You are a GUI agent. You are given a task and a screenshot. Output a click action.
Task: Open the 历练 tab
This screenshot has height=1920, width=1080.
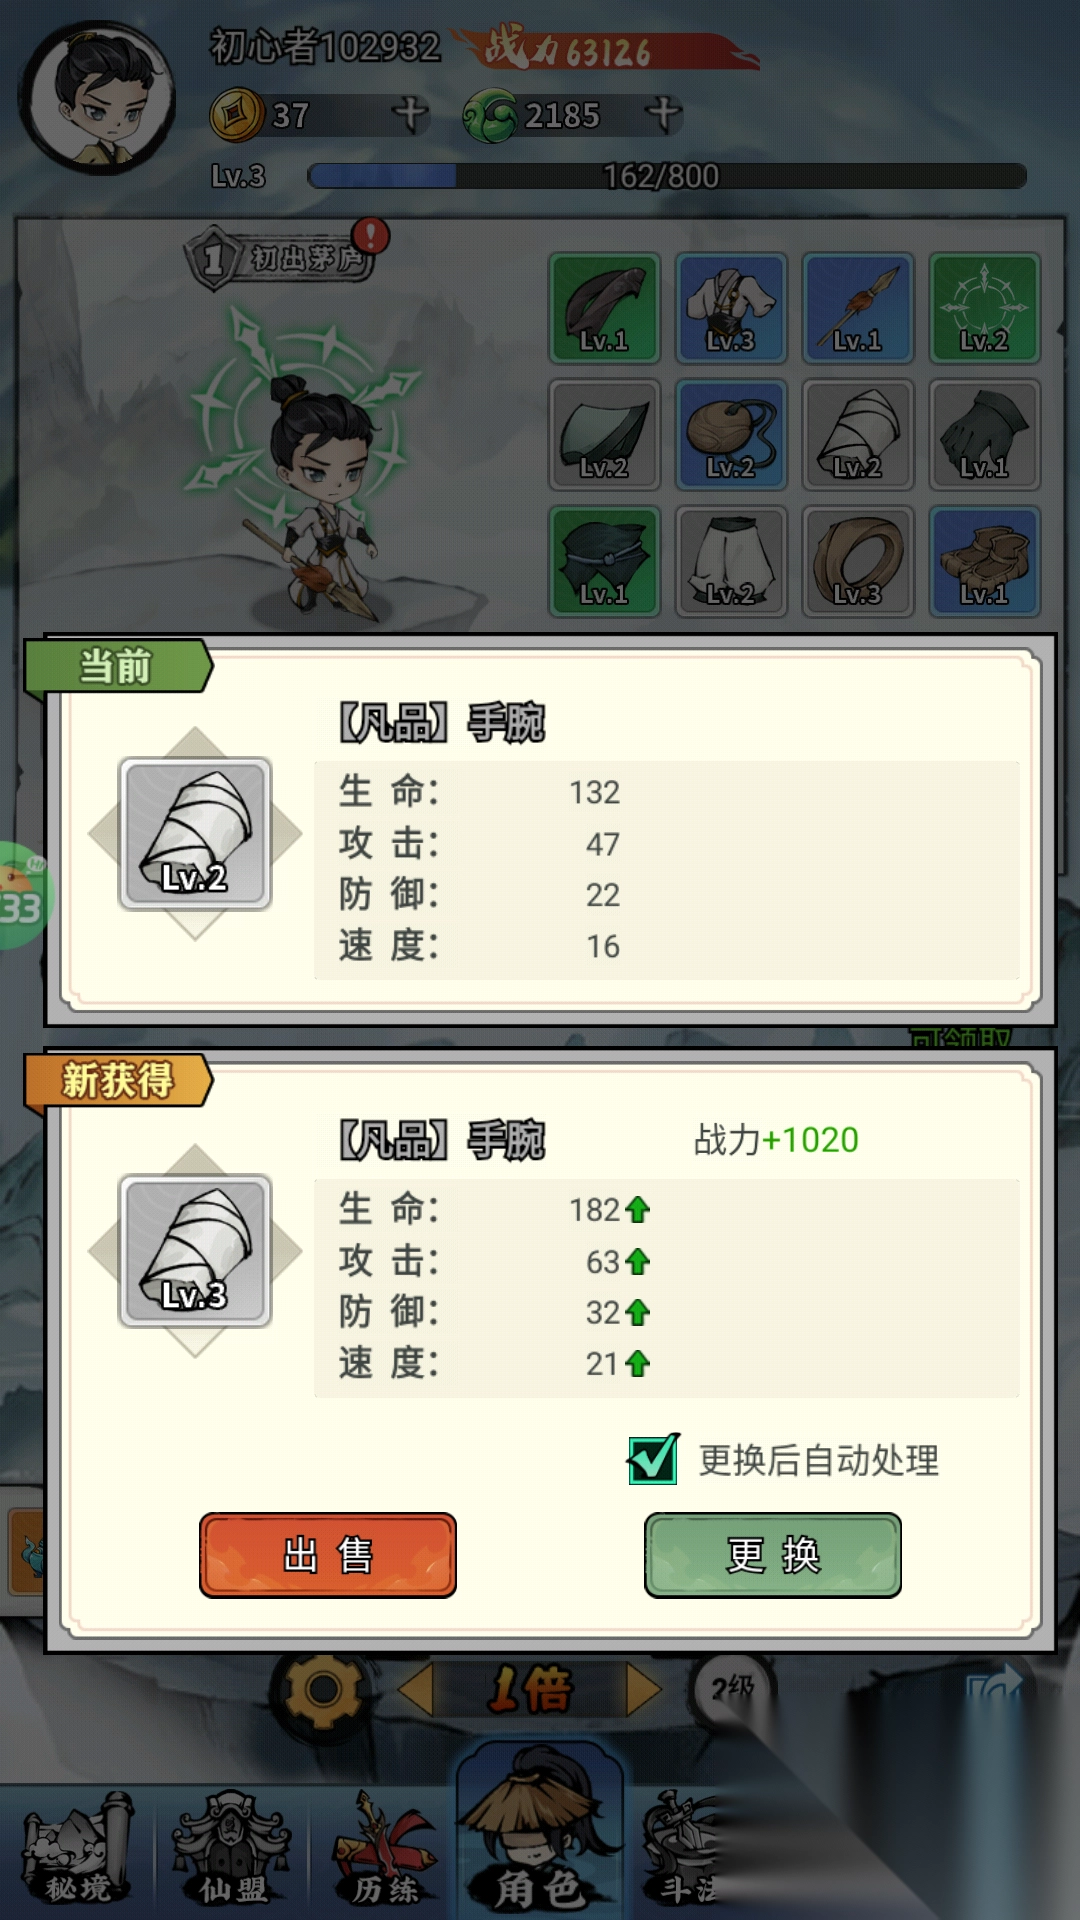386,1850
